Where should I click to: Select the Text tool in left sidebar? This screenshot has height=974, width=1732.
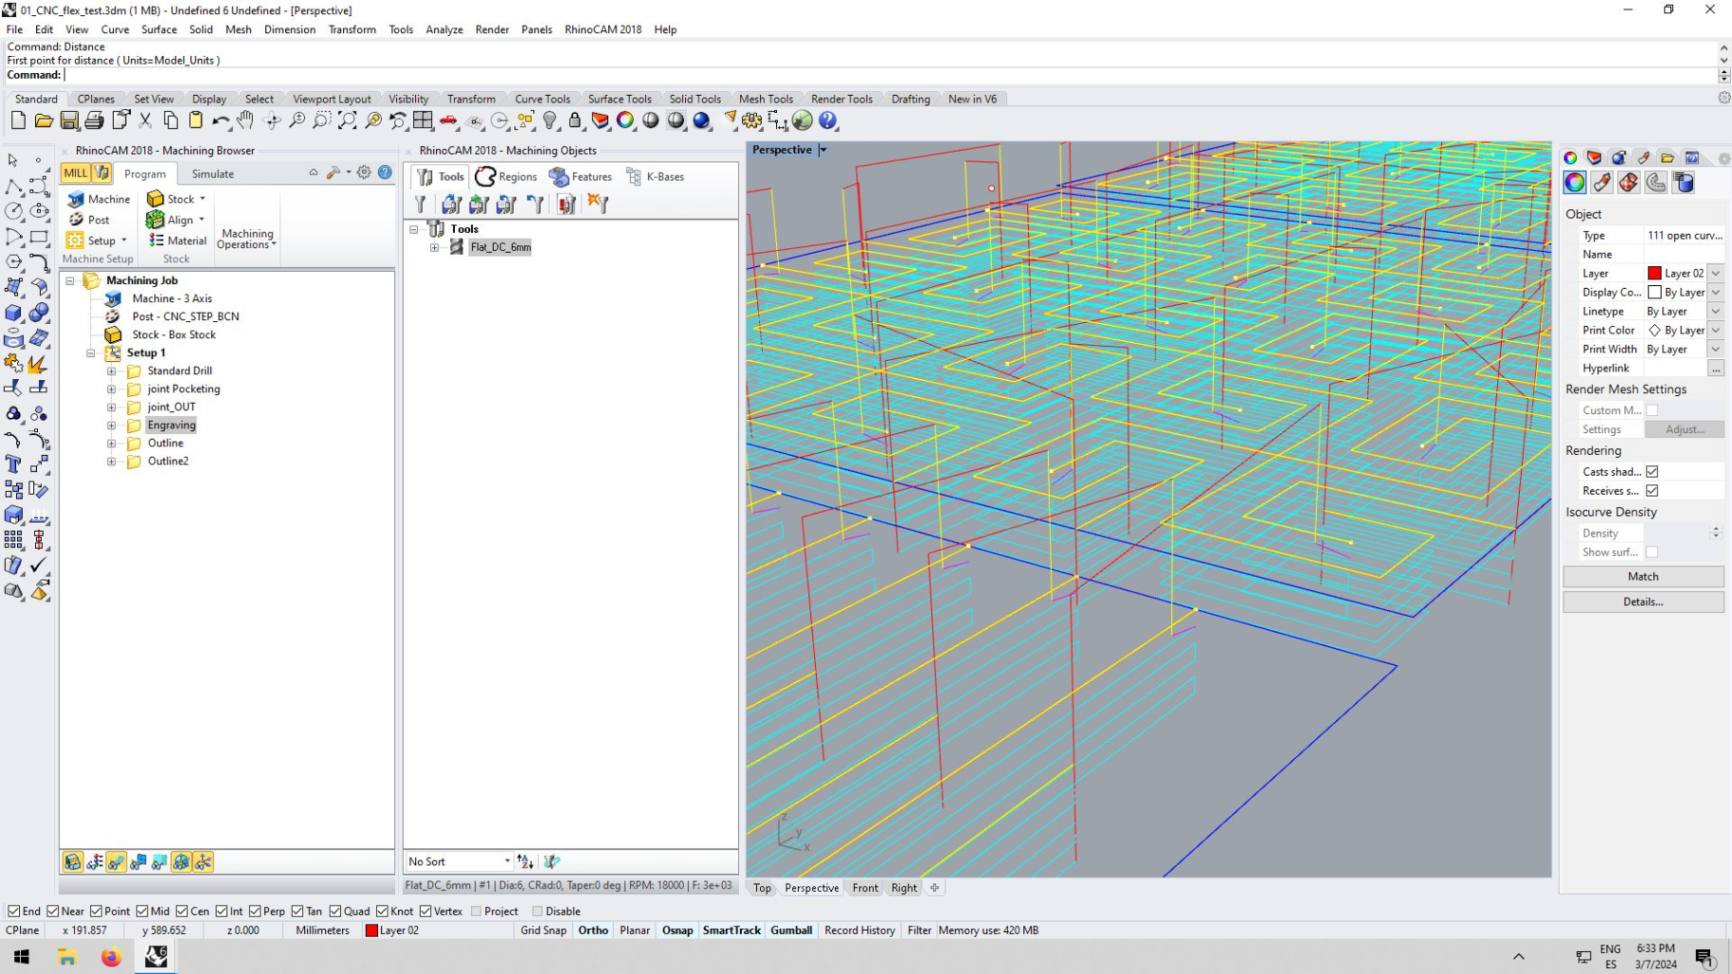pos(13,464)
